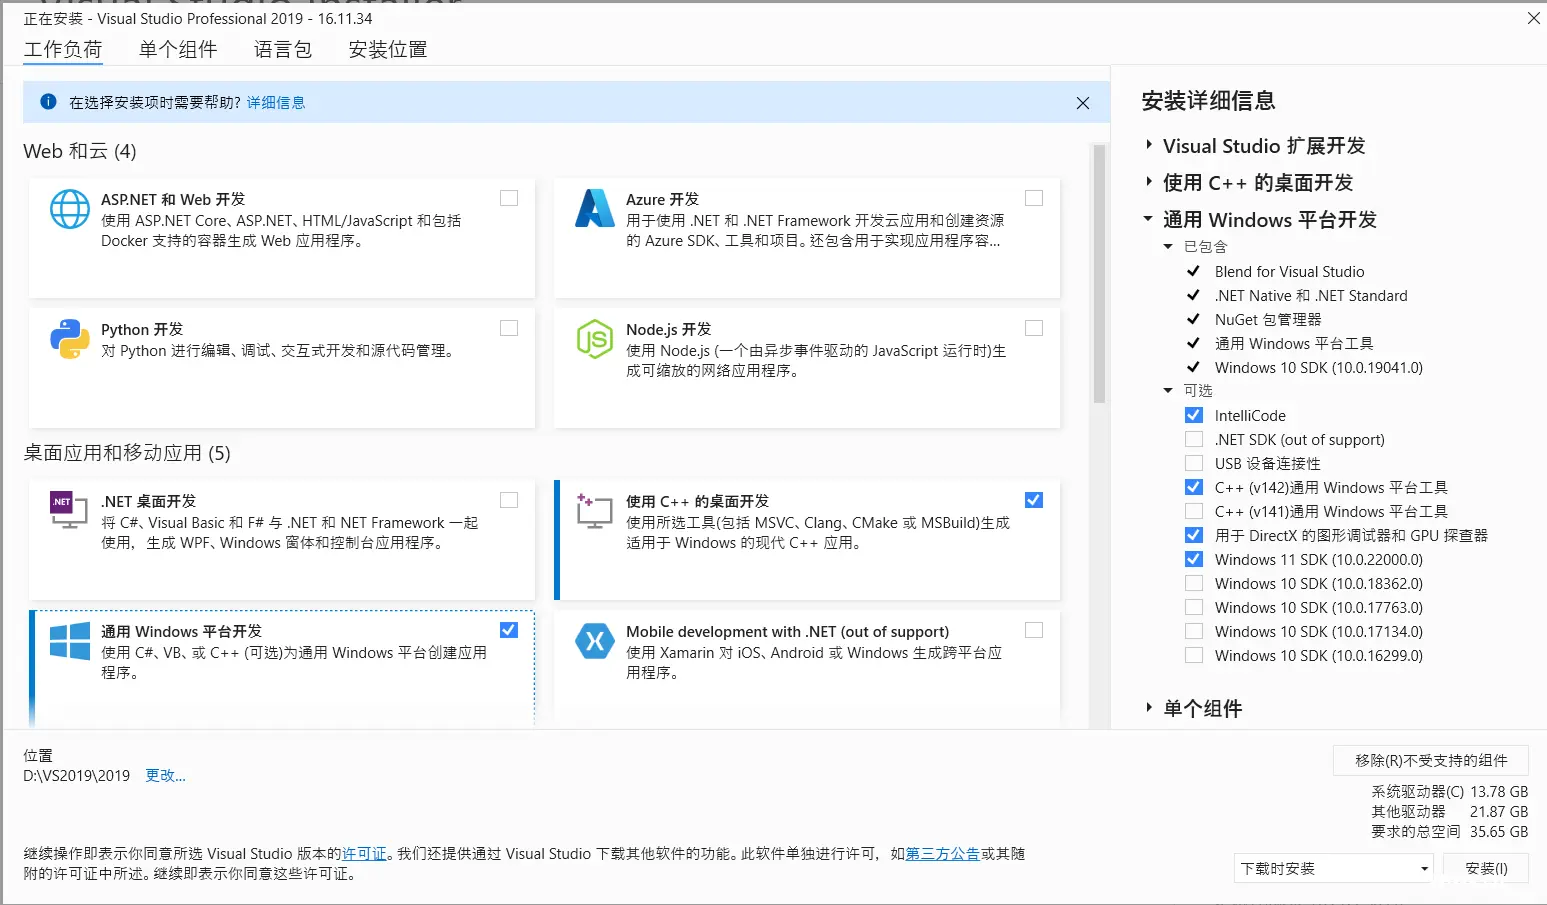Open the 许可证 license link
1547x905 pixels.
[x=364, y=853]
